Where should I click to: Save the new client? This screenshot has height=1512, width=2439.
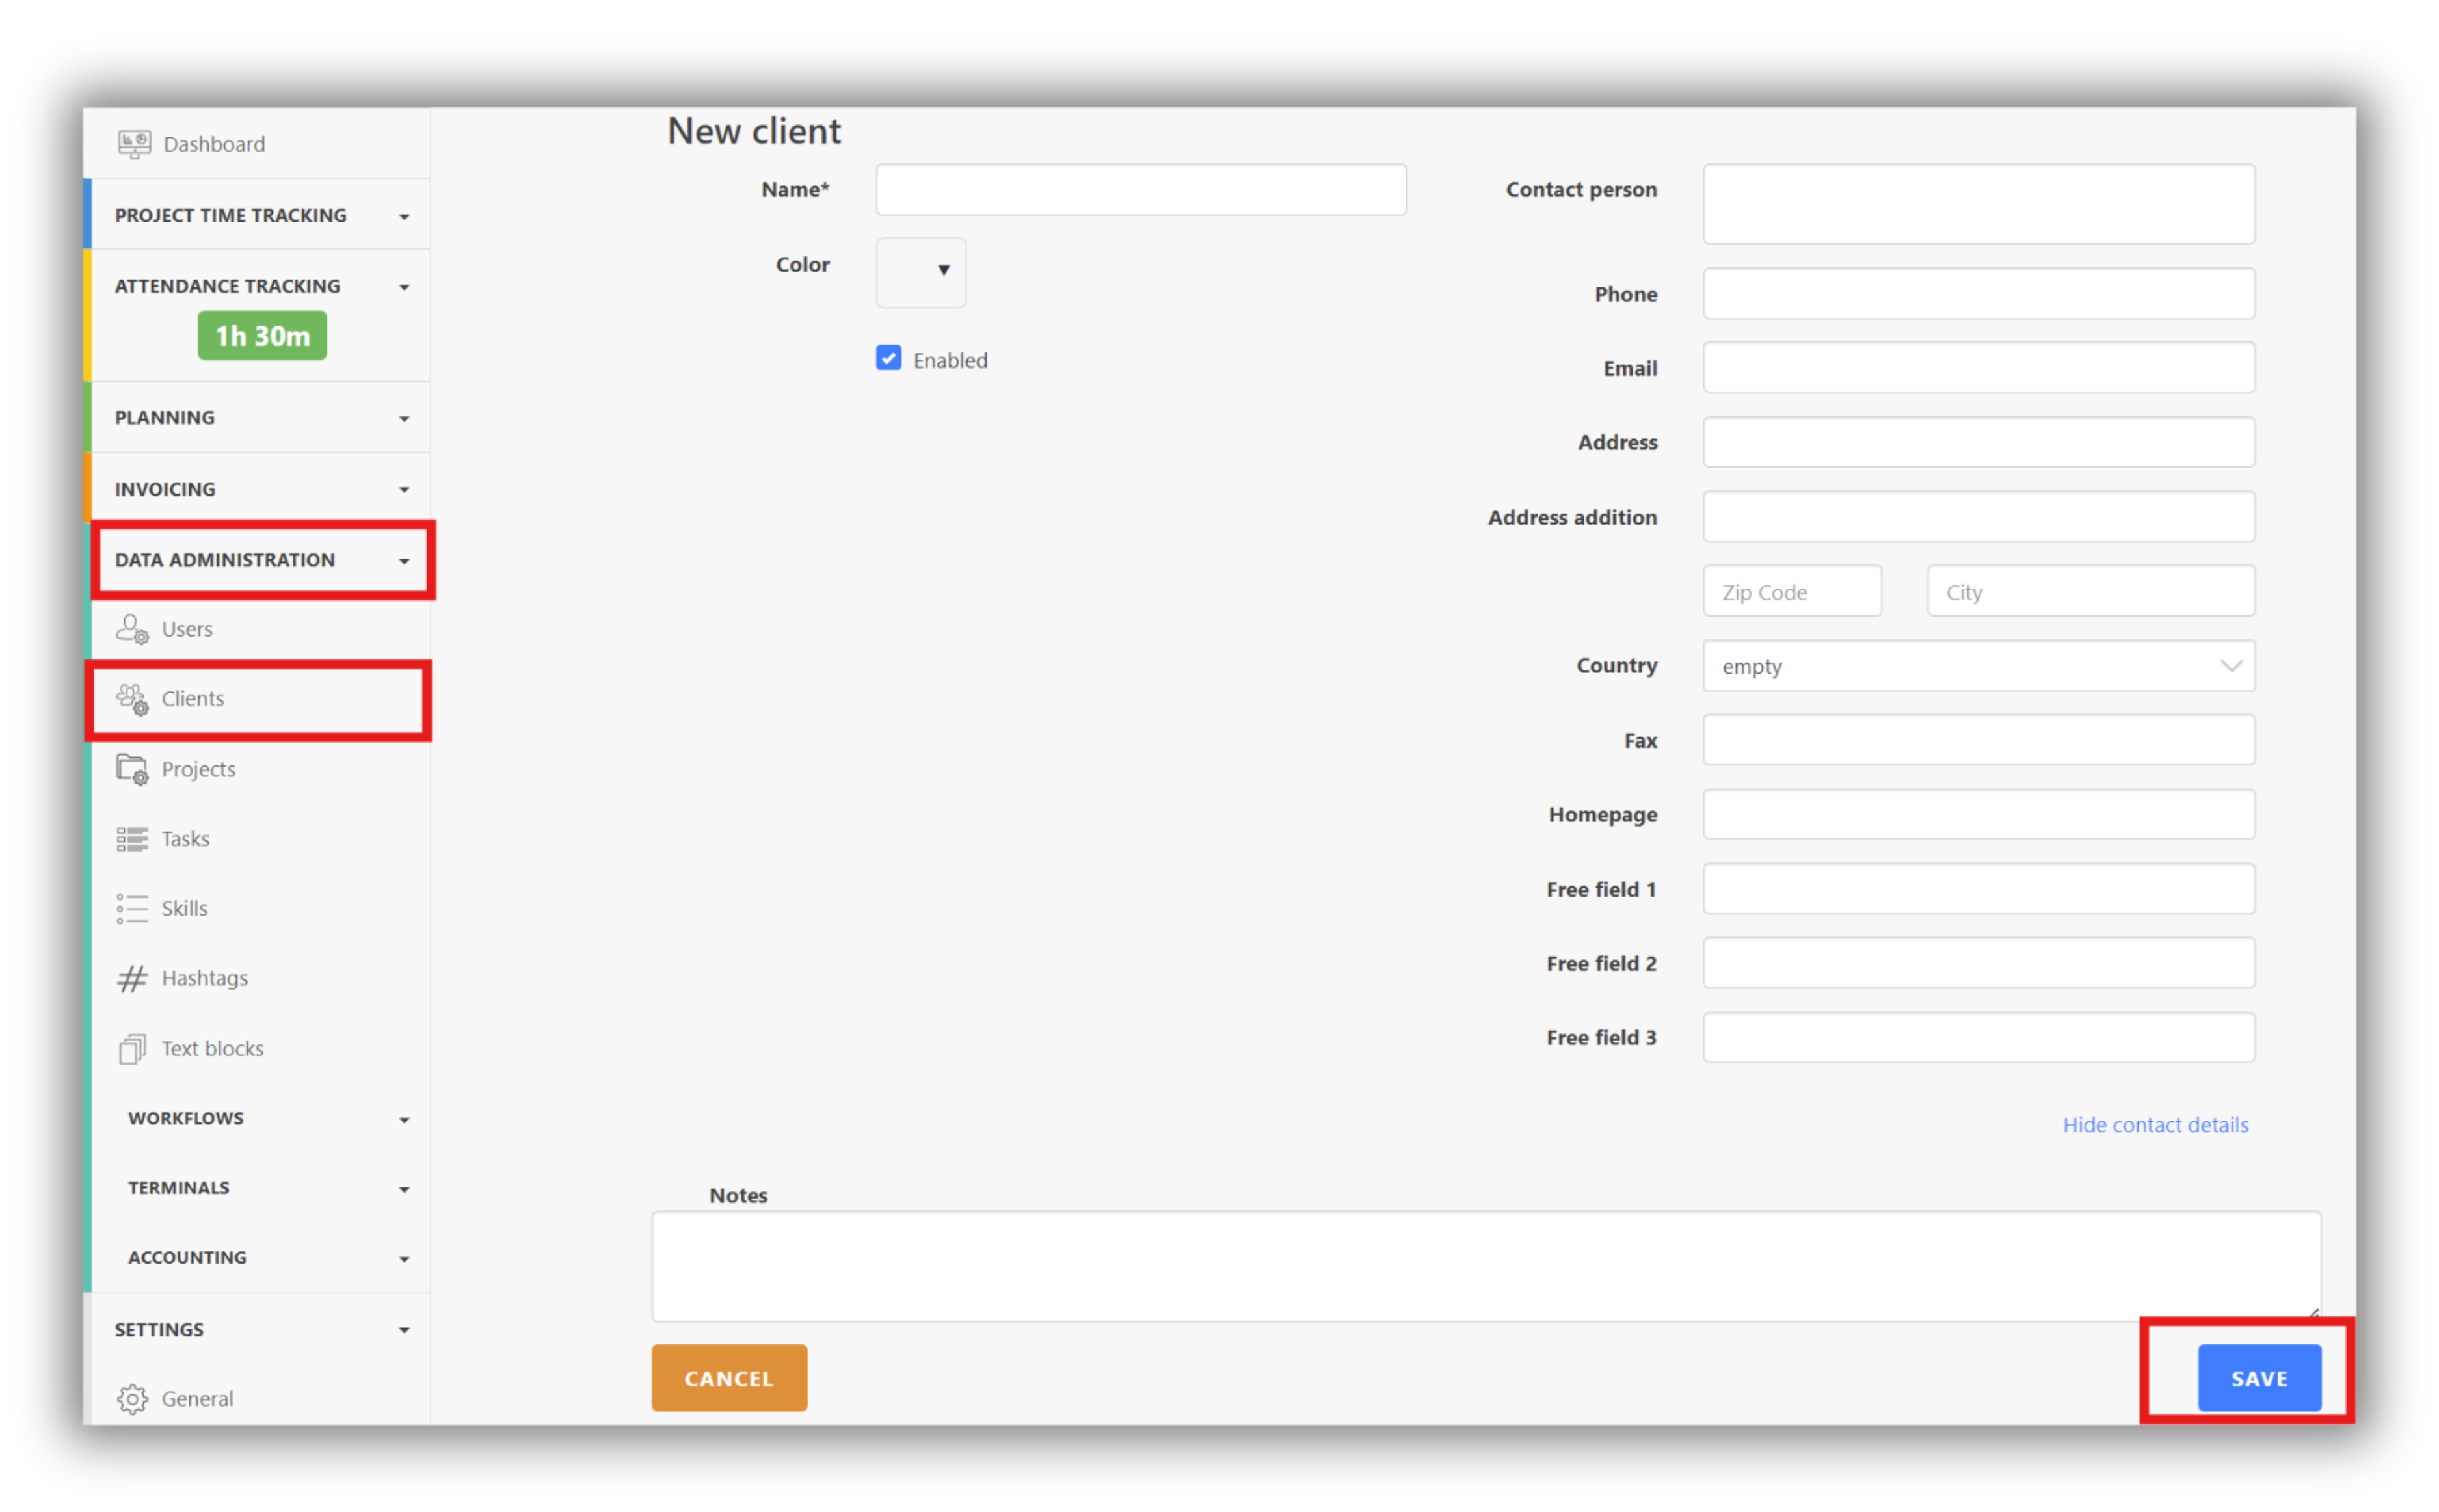tap(2258, 1377)
